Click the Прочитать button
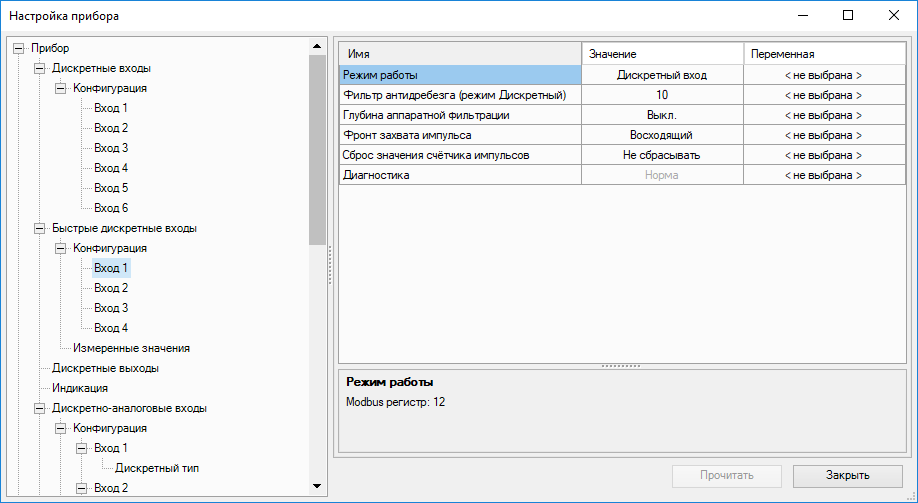Image resolution: width=918 pixels, height=503 pixels. point(727,475)
